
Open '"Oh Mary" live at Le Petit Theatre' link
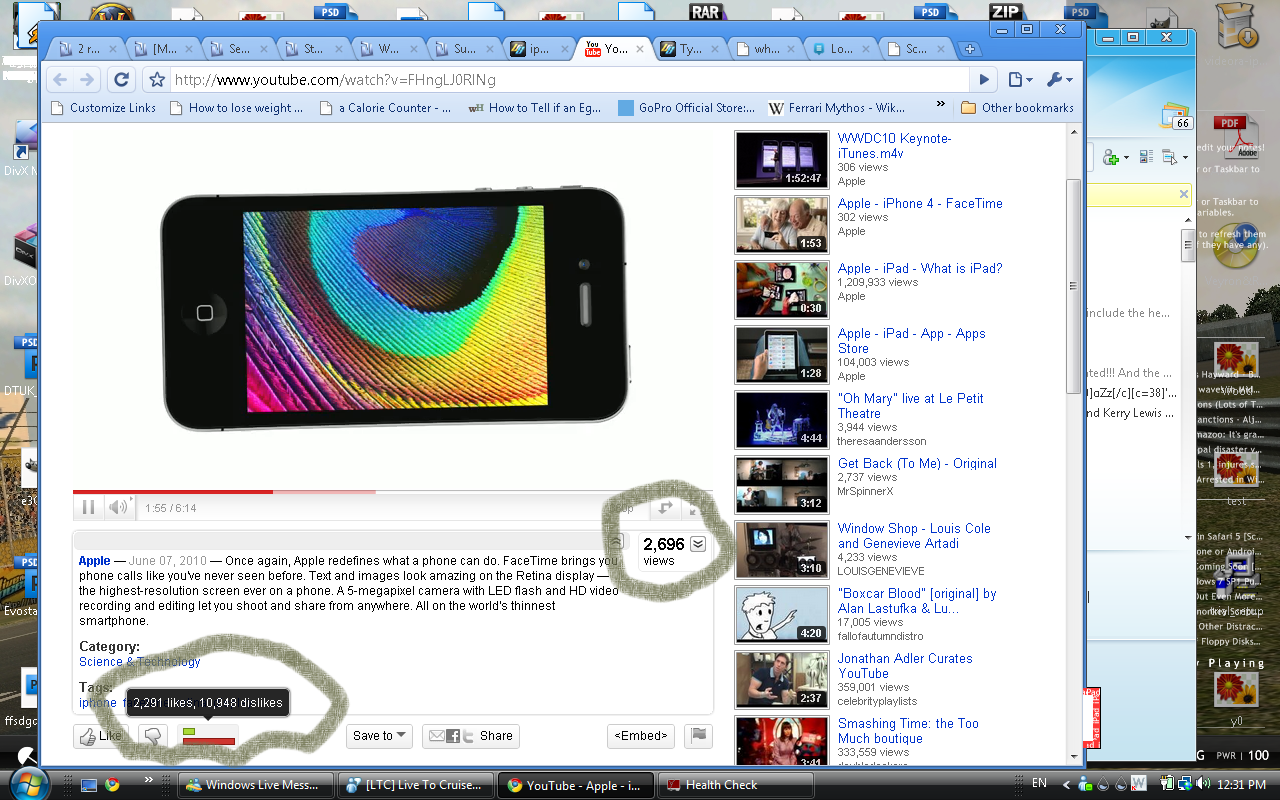(911, 406)
